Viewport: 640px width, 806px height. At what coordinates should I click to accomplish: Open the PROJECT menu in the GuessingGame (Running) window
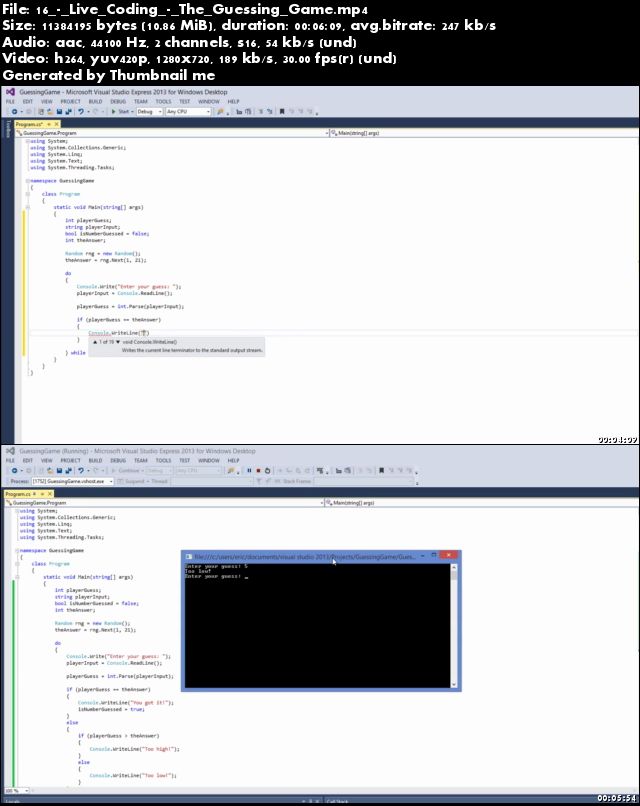click(70, 461)
